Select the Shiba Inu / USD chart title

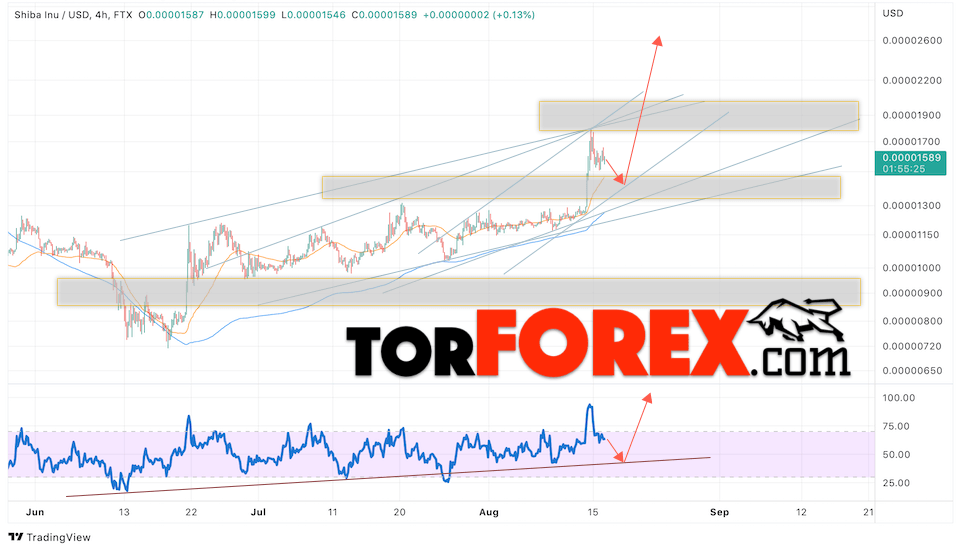click(73, 15)
